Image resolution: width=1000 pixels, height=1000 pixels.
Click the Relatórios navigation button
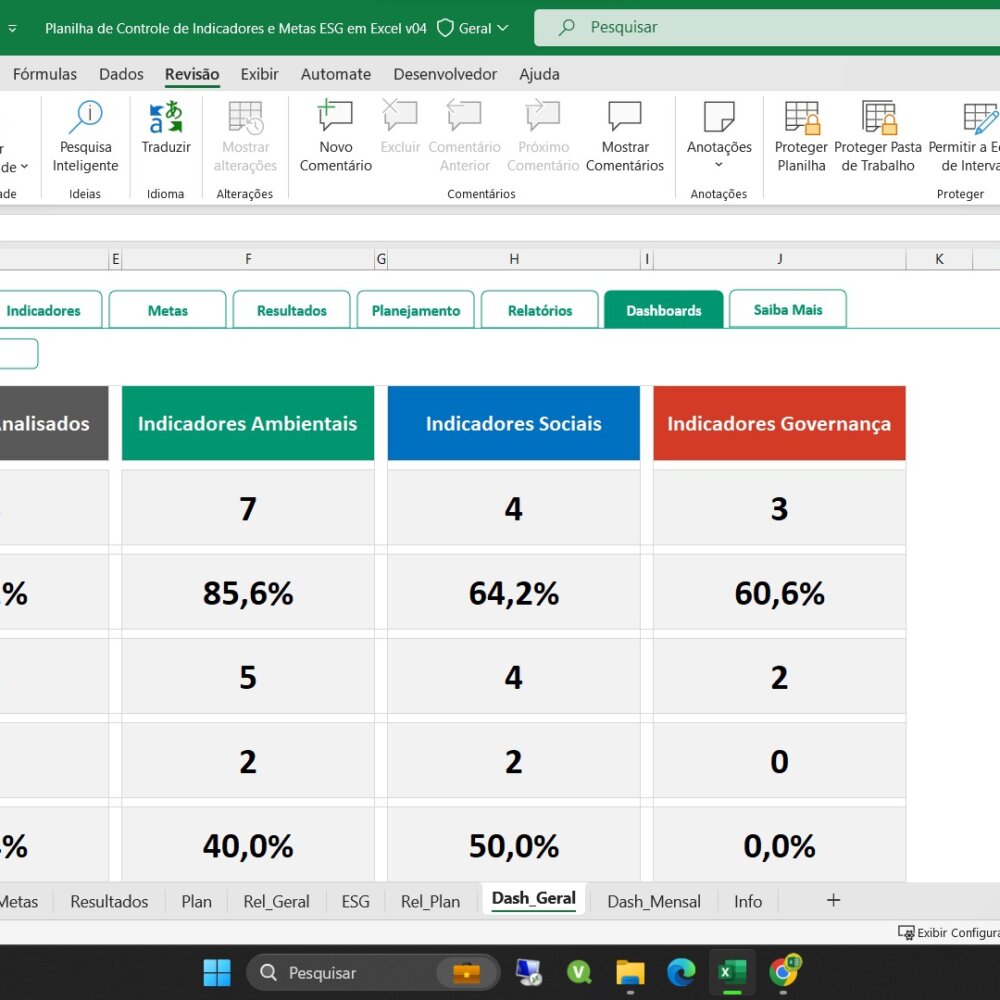(540, 310)
